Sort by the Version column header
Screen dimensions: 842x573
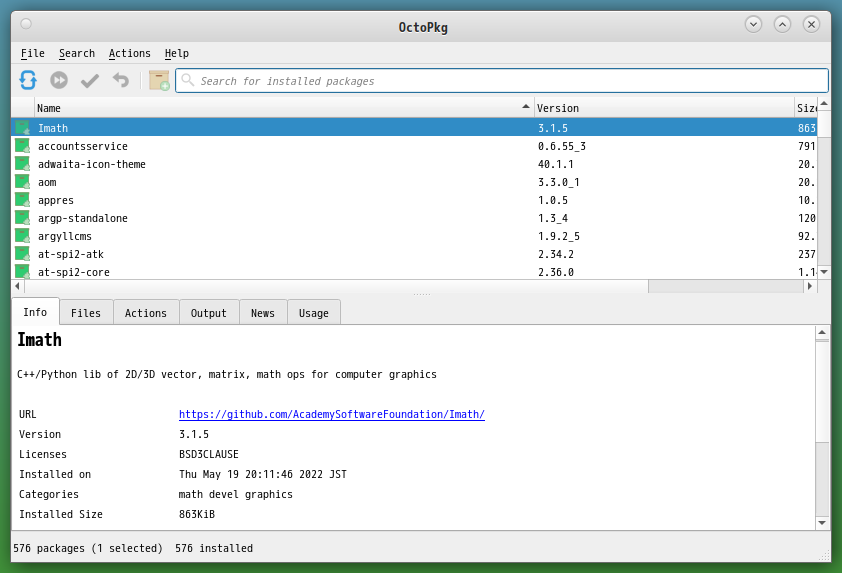[664, 108]
